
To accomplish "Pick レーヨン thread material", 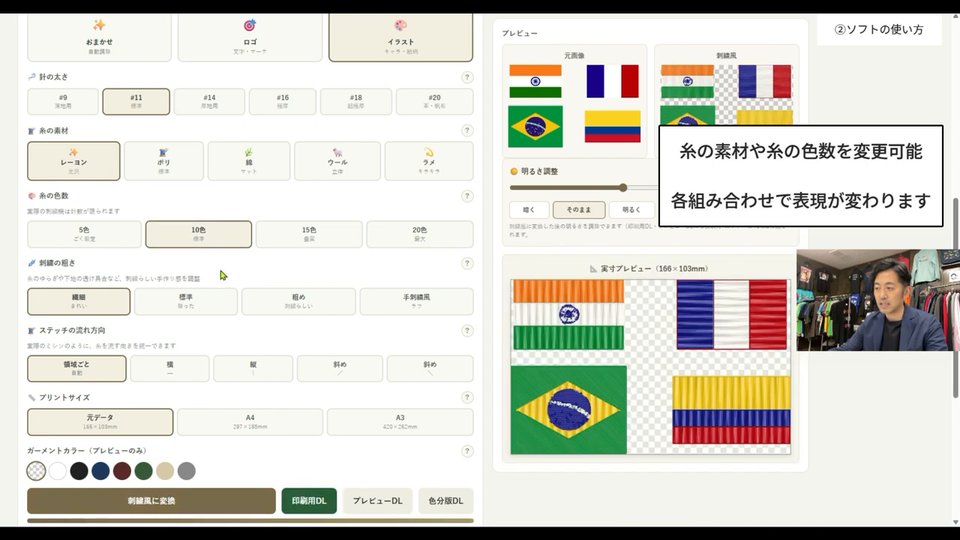I will click(x=73, y=161).
